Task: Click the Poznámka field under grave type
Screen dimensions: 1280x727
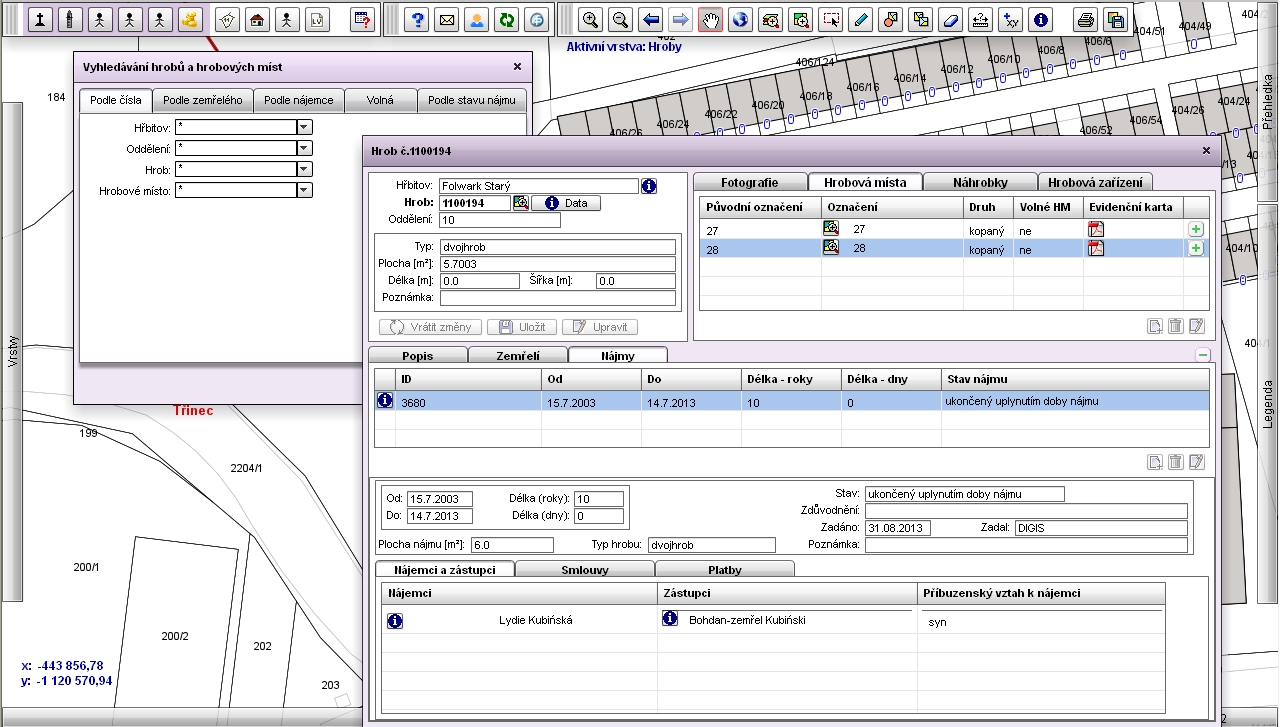Action: click(x=558, y=298)
